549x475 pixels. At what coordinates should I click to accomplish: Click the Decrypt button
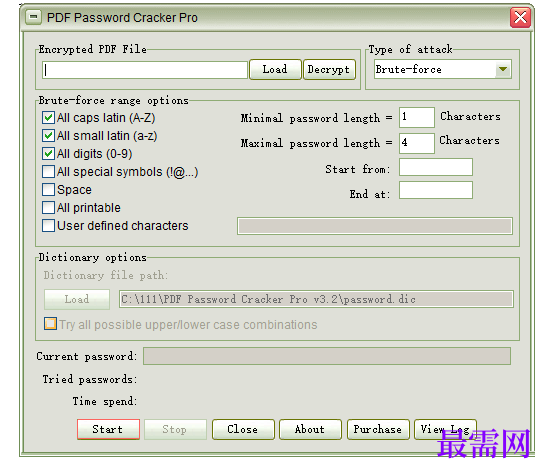click(x=329, y=69)
